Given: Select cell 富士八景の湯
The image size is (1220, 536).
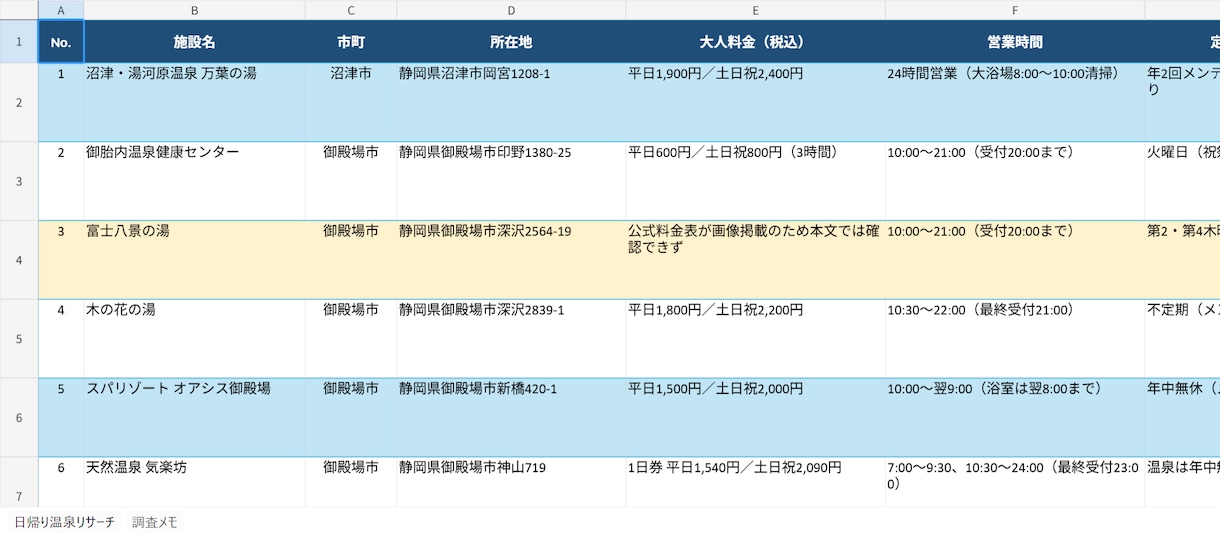Looking at the screenshot, I should [x=195, y=260].
